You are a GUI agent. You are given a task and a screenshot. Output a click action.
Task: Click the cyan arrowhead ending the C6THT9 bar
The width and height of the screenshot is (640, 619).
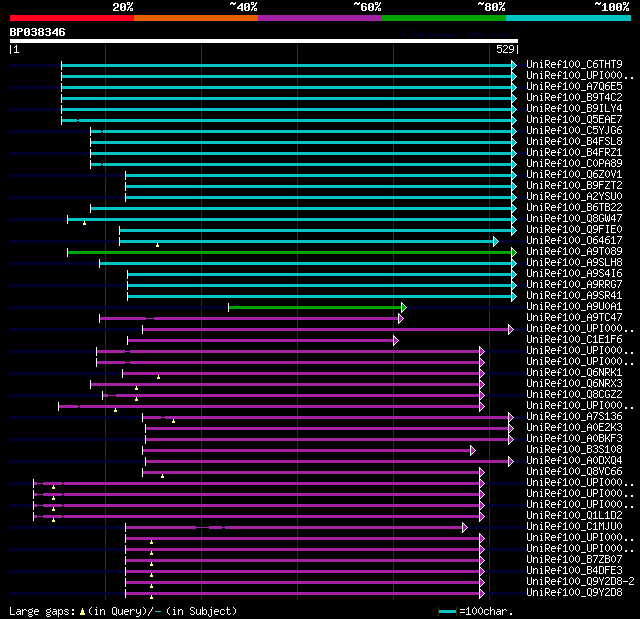(514, 65)
